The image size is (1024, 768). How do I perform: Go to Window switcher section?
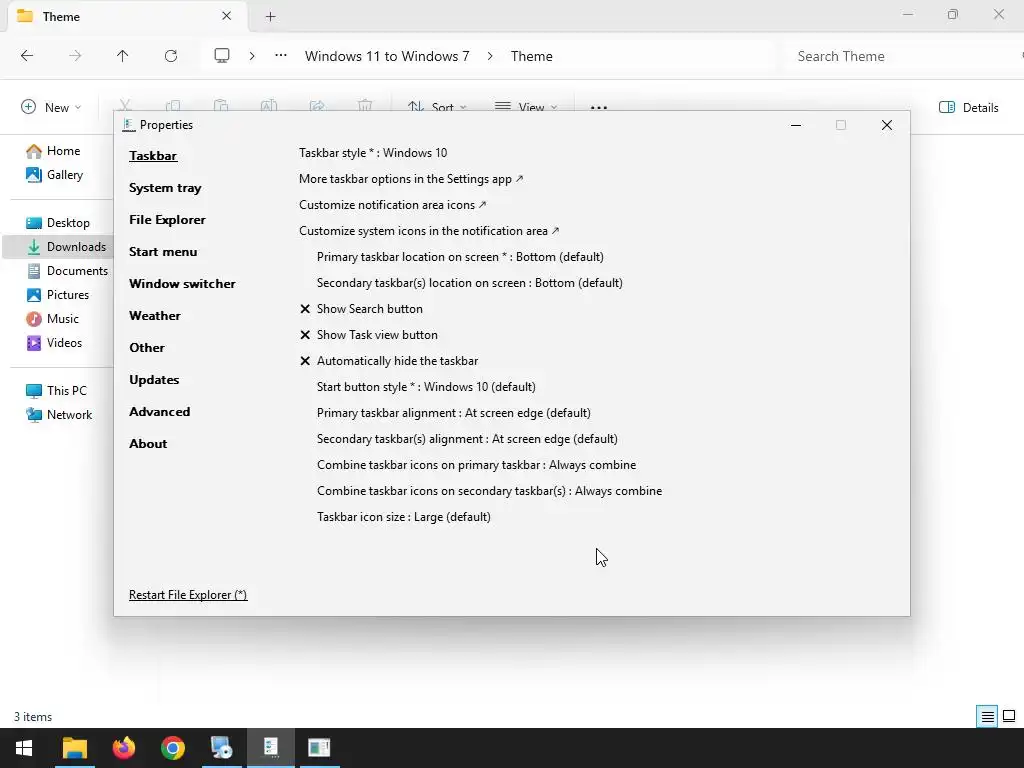(x=182, y=283)
